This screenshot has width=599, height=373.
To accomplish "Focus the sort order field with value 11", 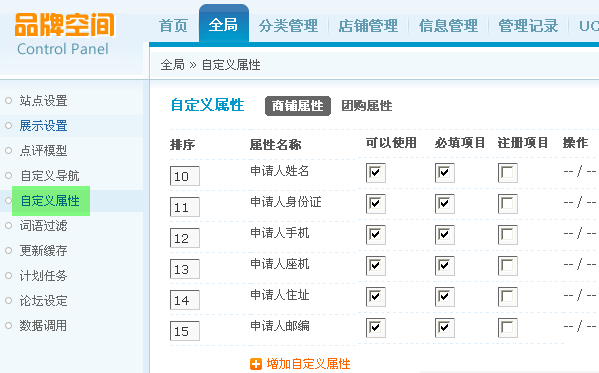I will coord(185,207).
